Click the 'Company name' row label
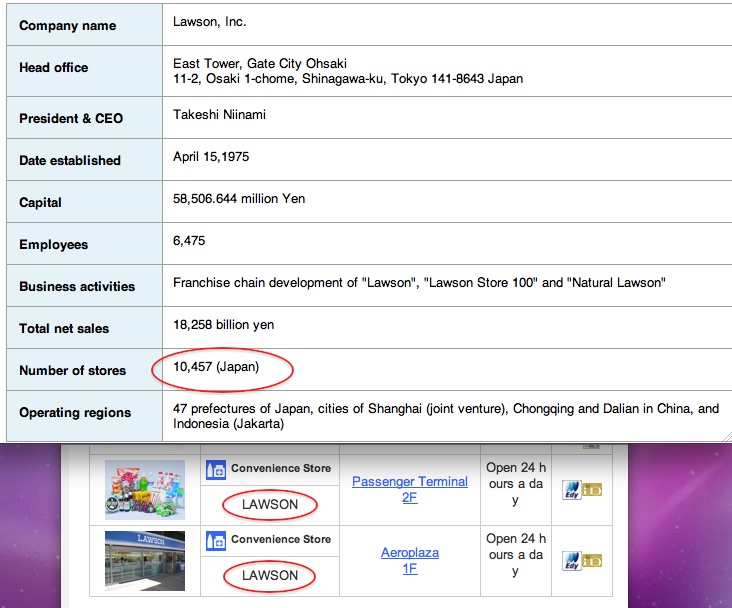Viewport: 732px width, 608px height. [x=67, y=26]
